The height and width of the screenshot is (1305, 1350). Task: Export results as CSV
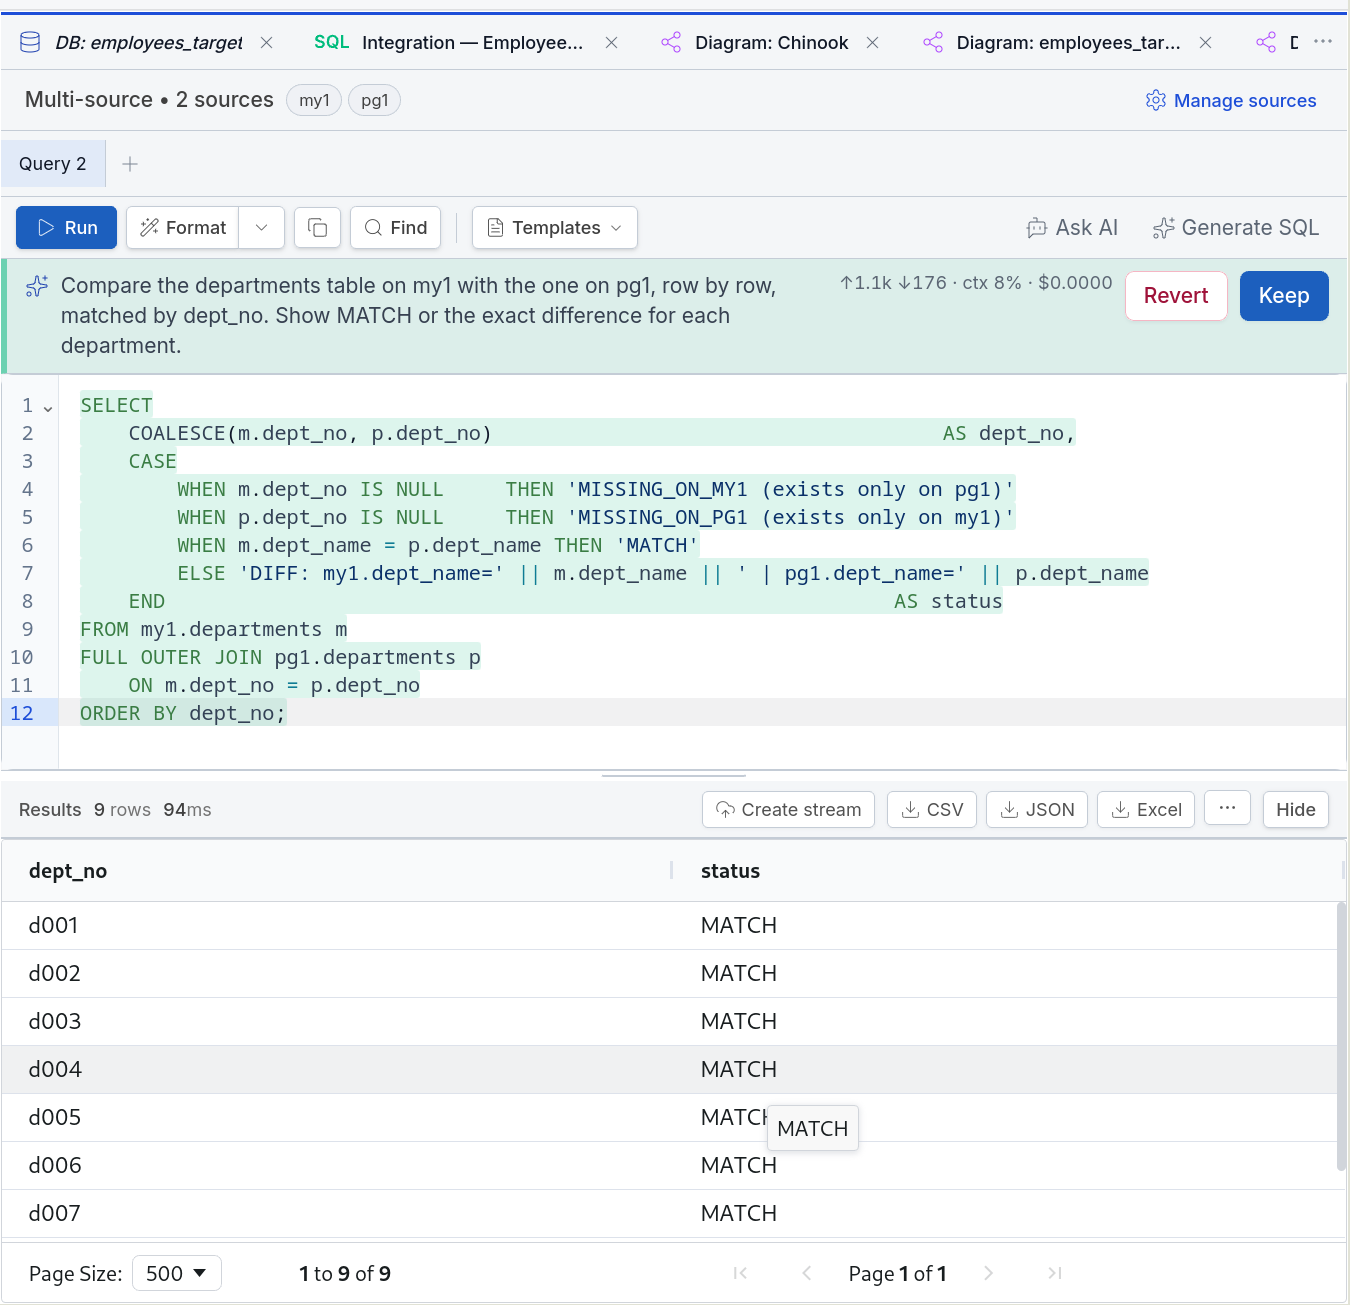(x=932, y=809)
